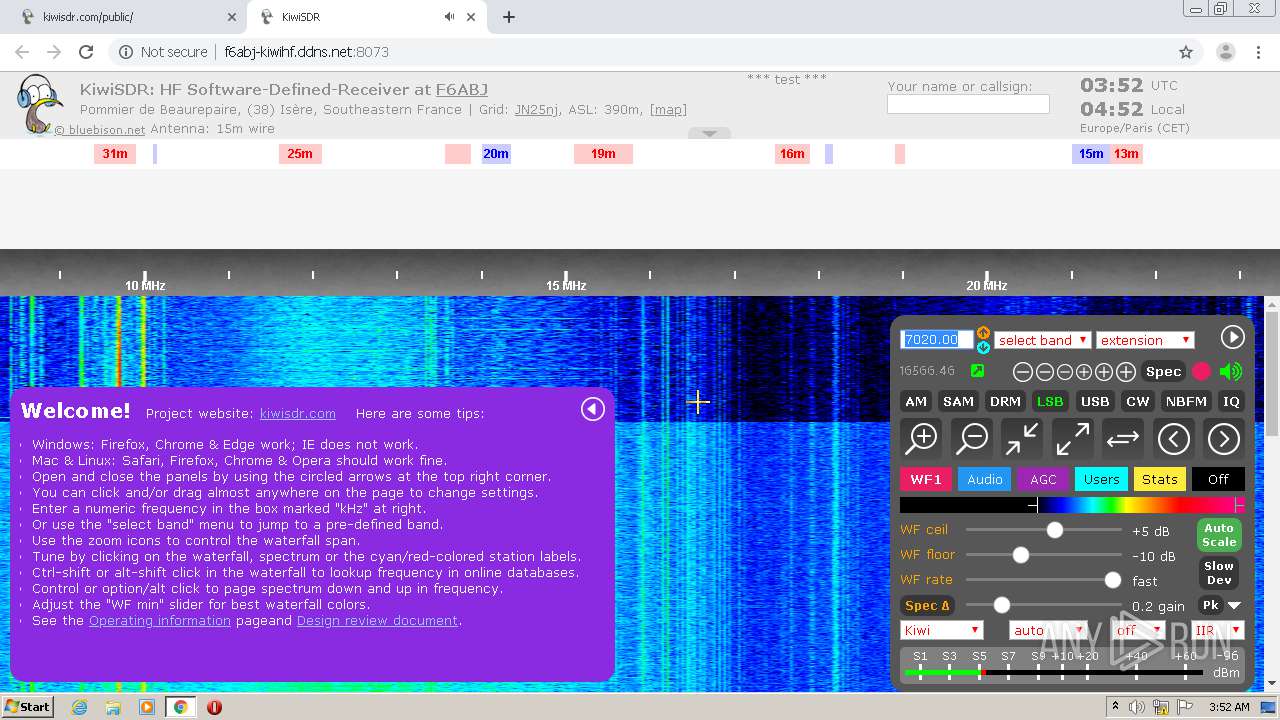Zoom in the waterfall with magnifier plus
The height and width of the screenshot is (720, 1280).
pos(922,438)
